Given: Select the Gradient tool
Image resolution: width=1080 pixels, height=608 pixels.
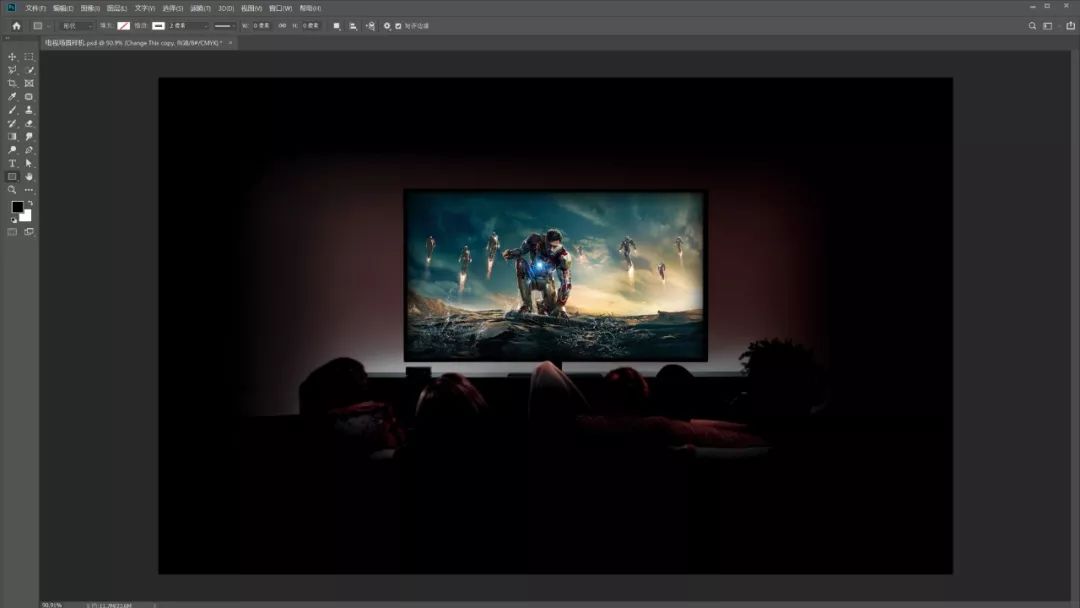Looking at the screenshot, I should click(x=12, y=136).
